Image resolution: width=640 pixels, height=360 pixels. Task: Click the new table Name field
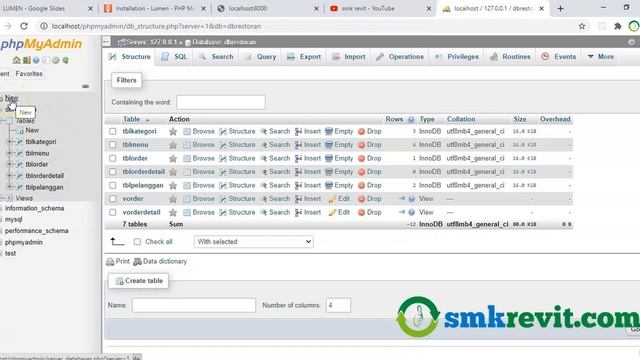click(194, 305)
